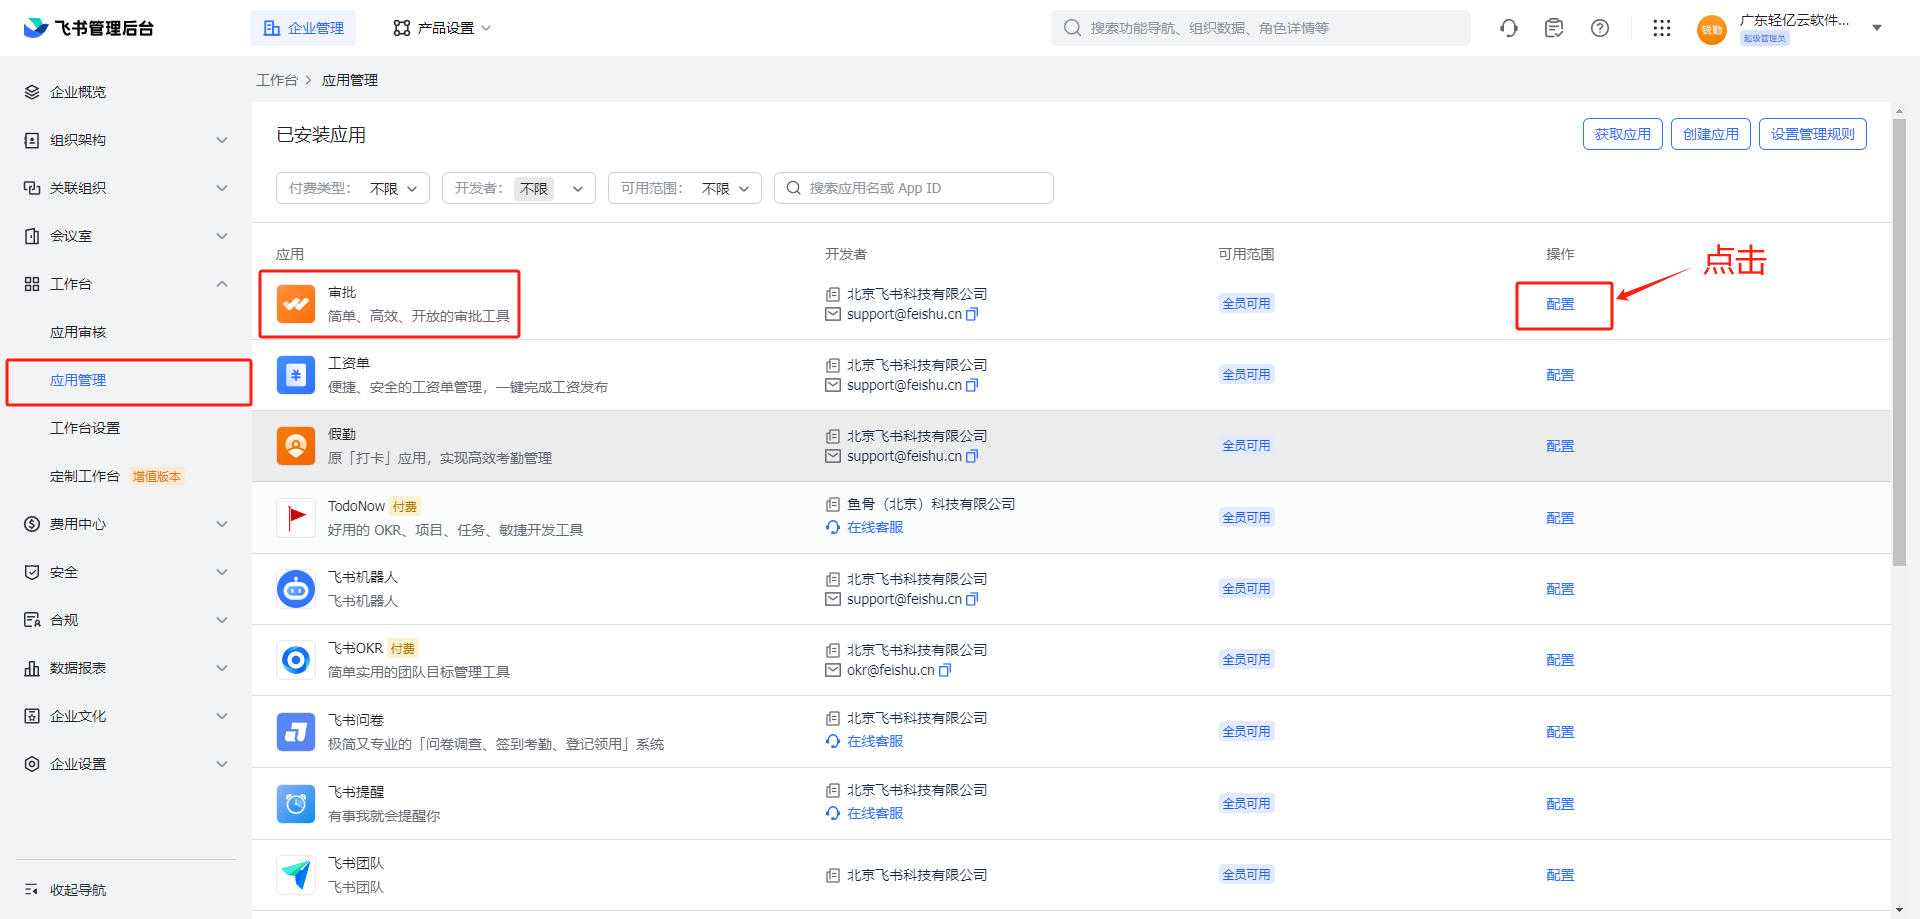
Task: Collapse the 工作台 sidebar section
Action: pos(222,284)
